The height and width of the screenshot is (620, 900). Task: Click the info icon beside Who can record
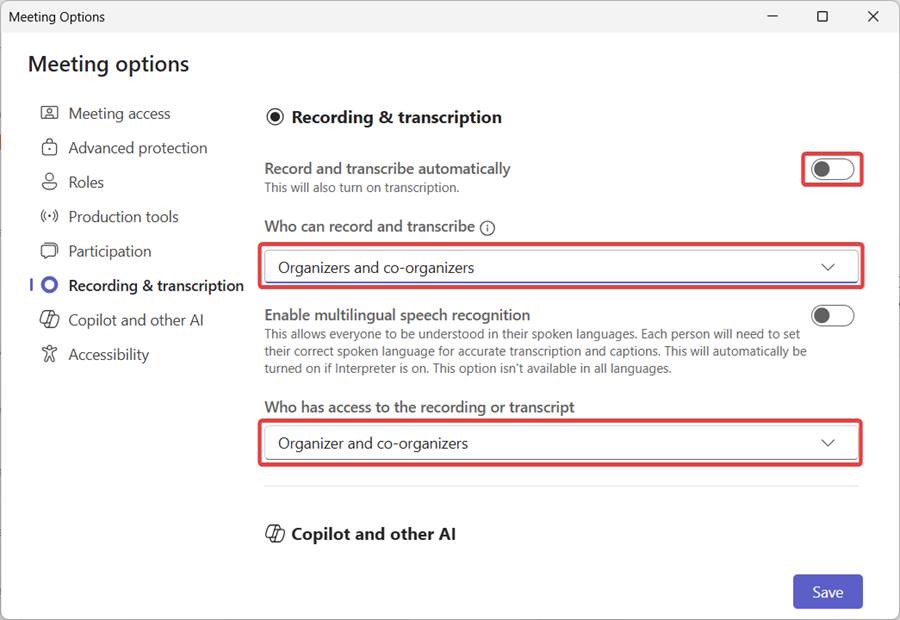[x=487, y=227]
